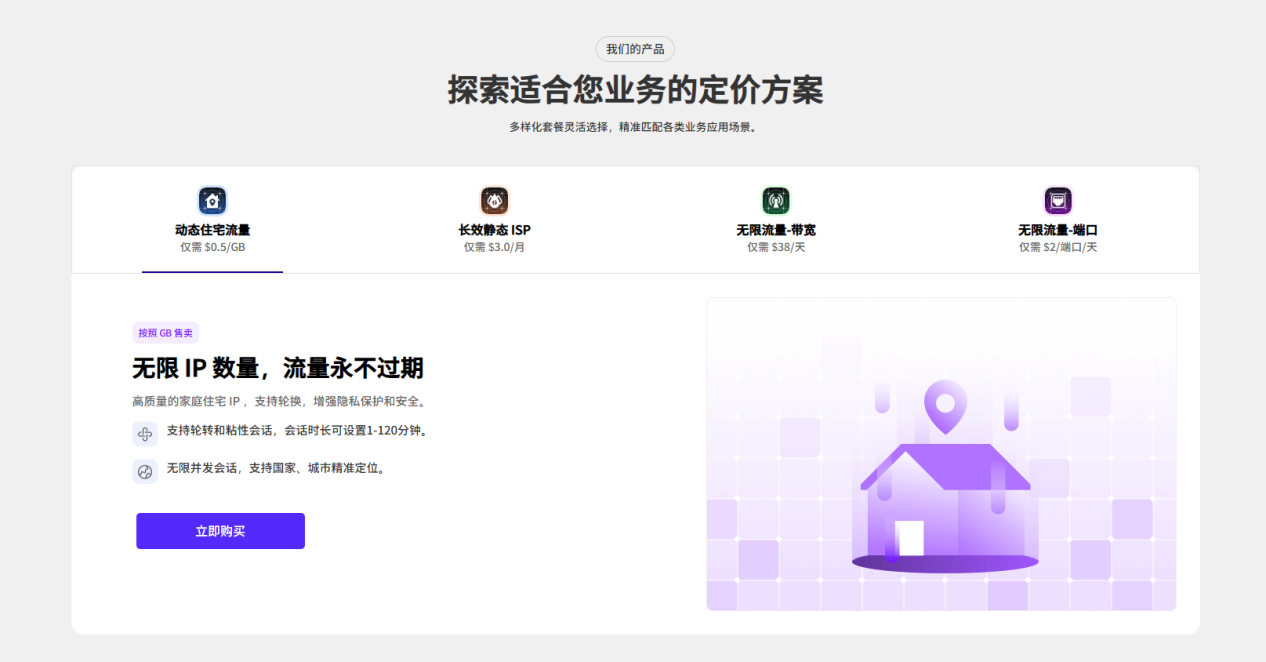
Task: Select the 动态住宅流量 house icon
Action: (x=212, y=200)
